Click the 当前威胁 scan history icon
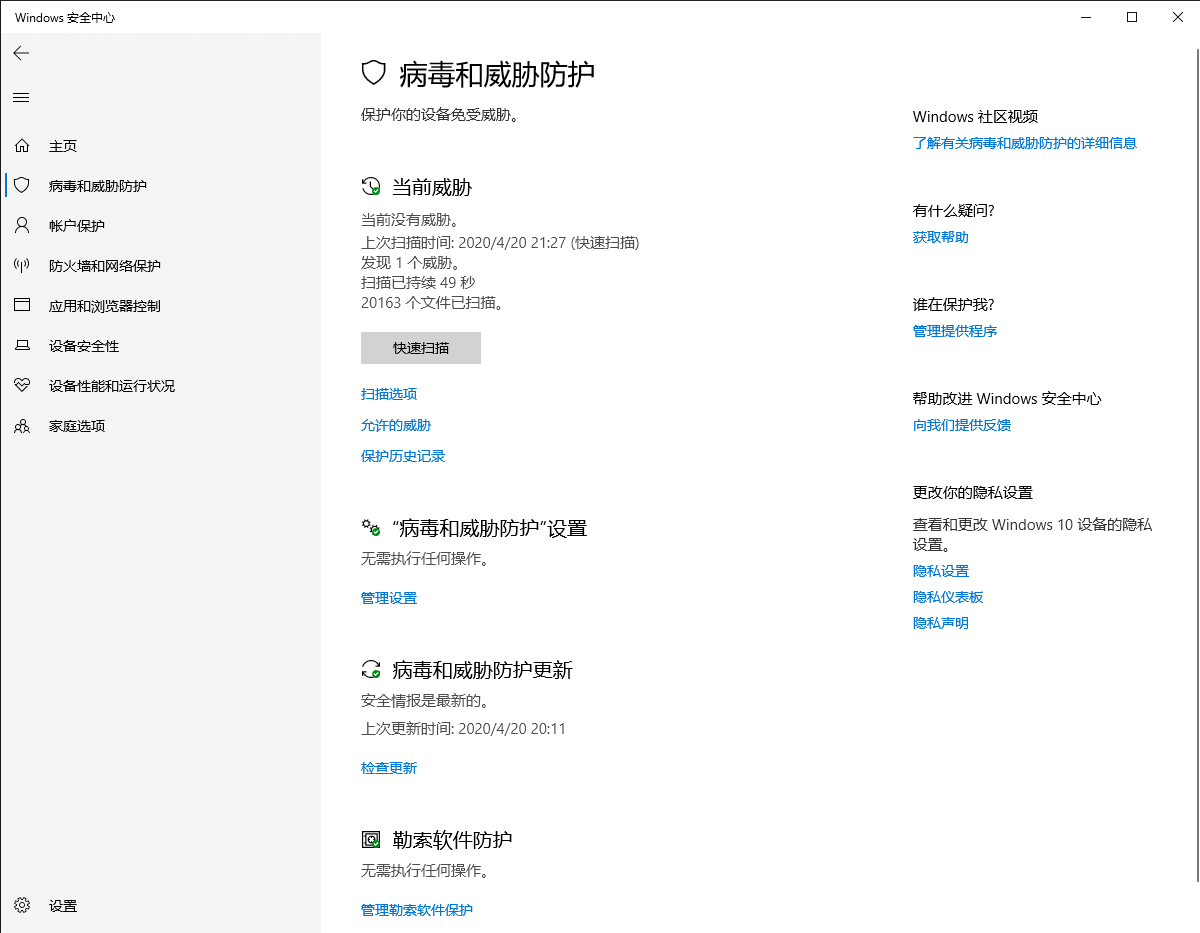This screenshot has width=1200, height=933. [x=371, y=187]
